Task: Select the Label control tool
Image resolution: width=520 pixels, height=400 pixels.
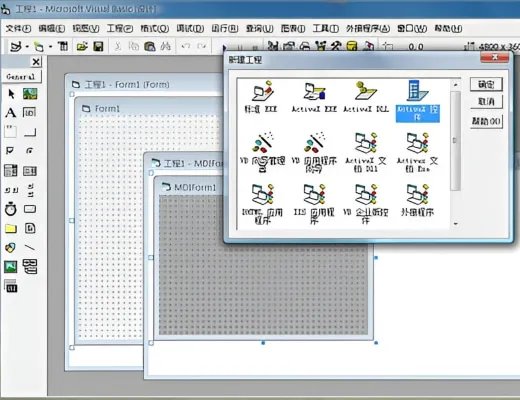Action: click(x=11, y=113)
